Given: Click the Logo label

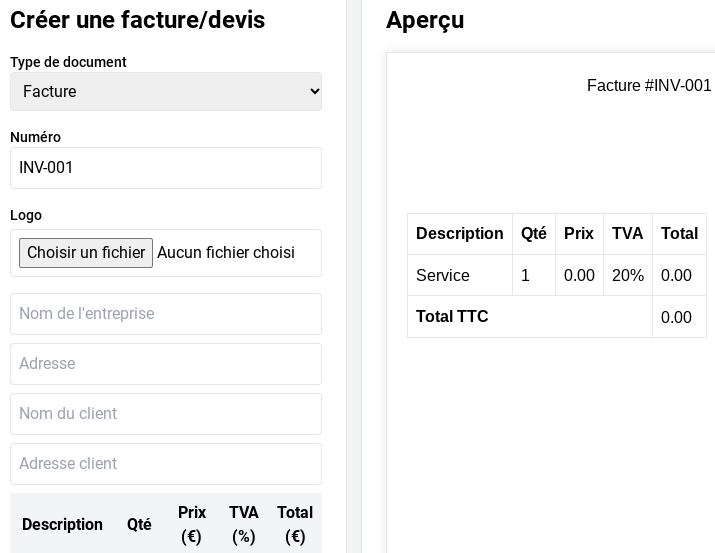Looking at the screenshot, I should tap(26, 215).
